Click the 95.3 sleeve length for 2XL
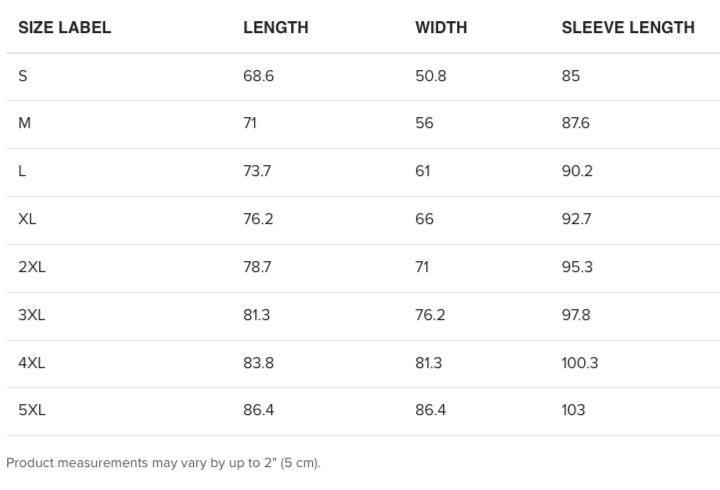720x490 pixels. (576, 267)
